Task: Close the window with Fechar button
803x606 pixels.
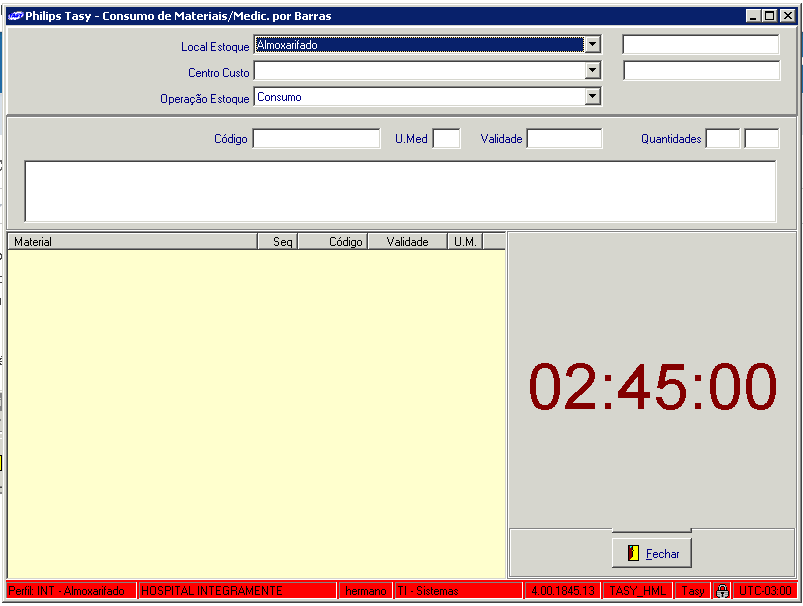Action: click(652, 553)
